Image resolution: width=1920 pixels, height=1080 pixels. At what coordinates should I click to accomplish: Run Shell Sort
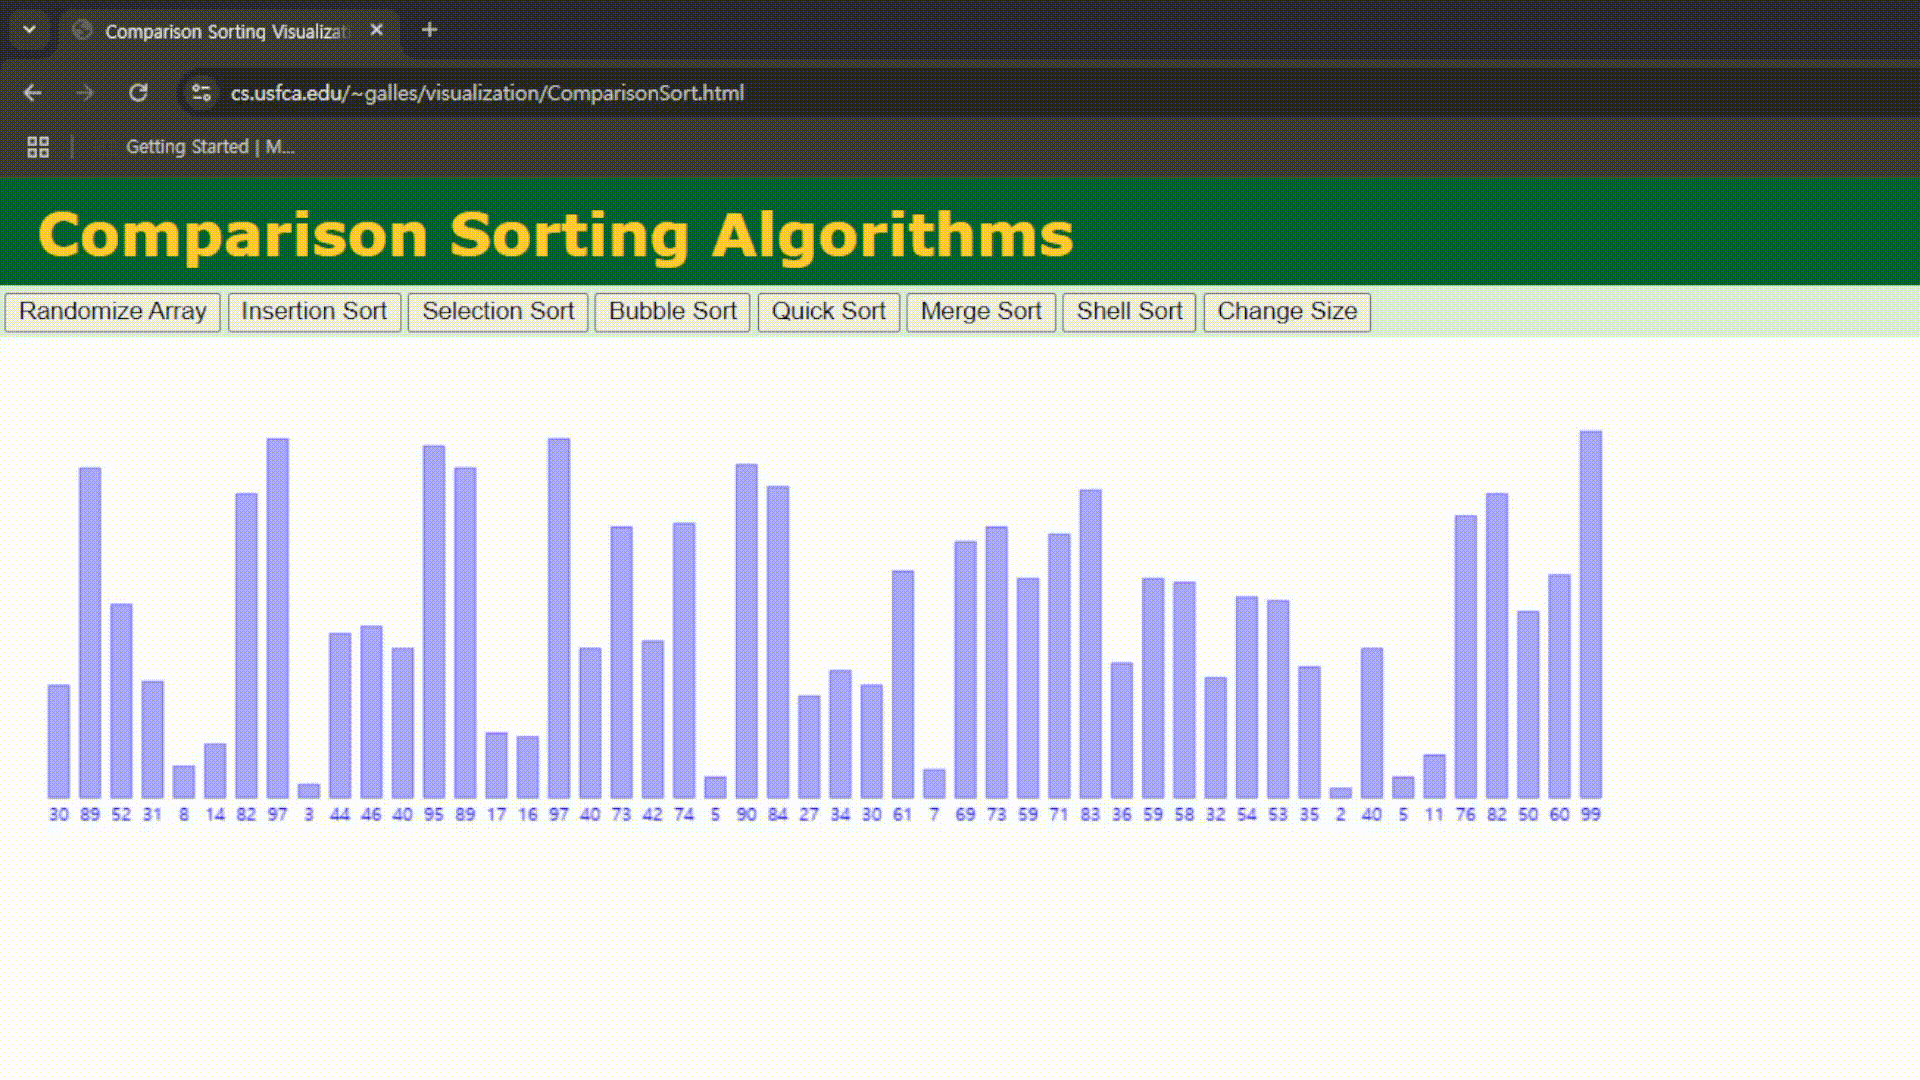click(x=1128, y=311)
